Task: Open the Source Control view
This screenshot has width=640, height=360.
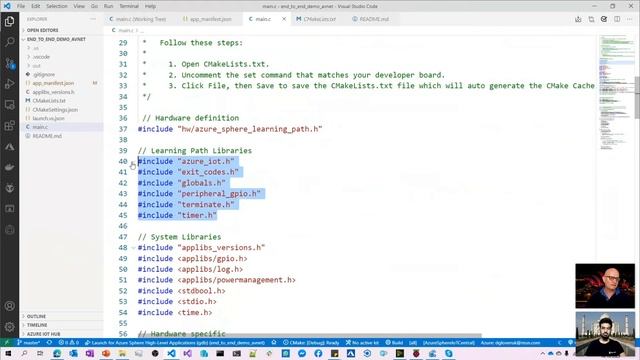Action: pos(9,63)
